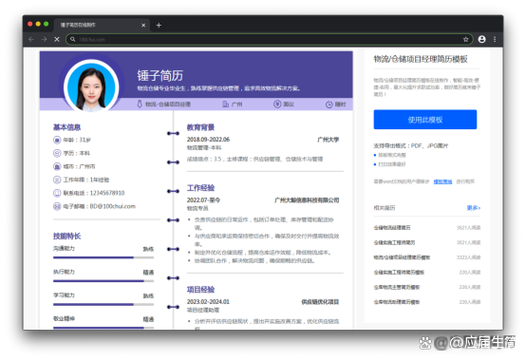The image size is (526, 361).
Task: Click the search magnifier in the address bar
Action: [72, 39]
